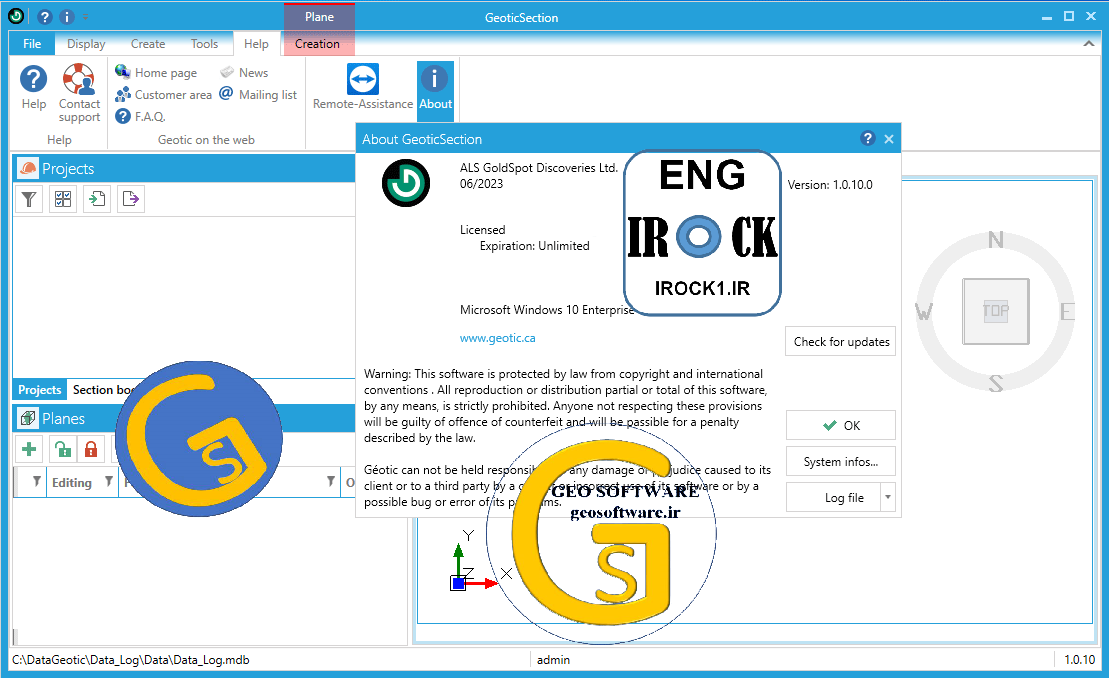Click the title bar info icon
This screenshot has width=1109, height=678.
pyautogui.click(x=66, y=16)
